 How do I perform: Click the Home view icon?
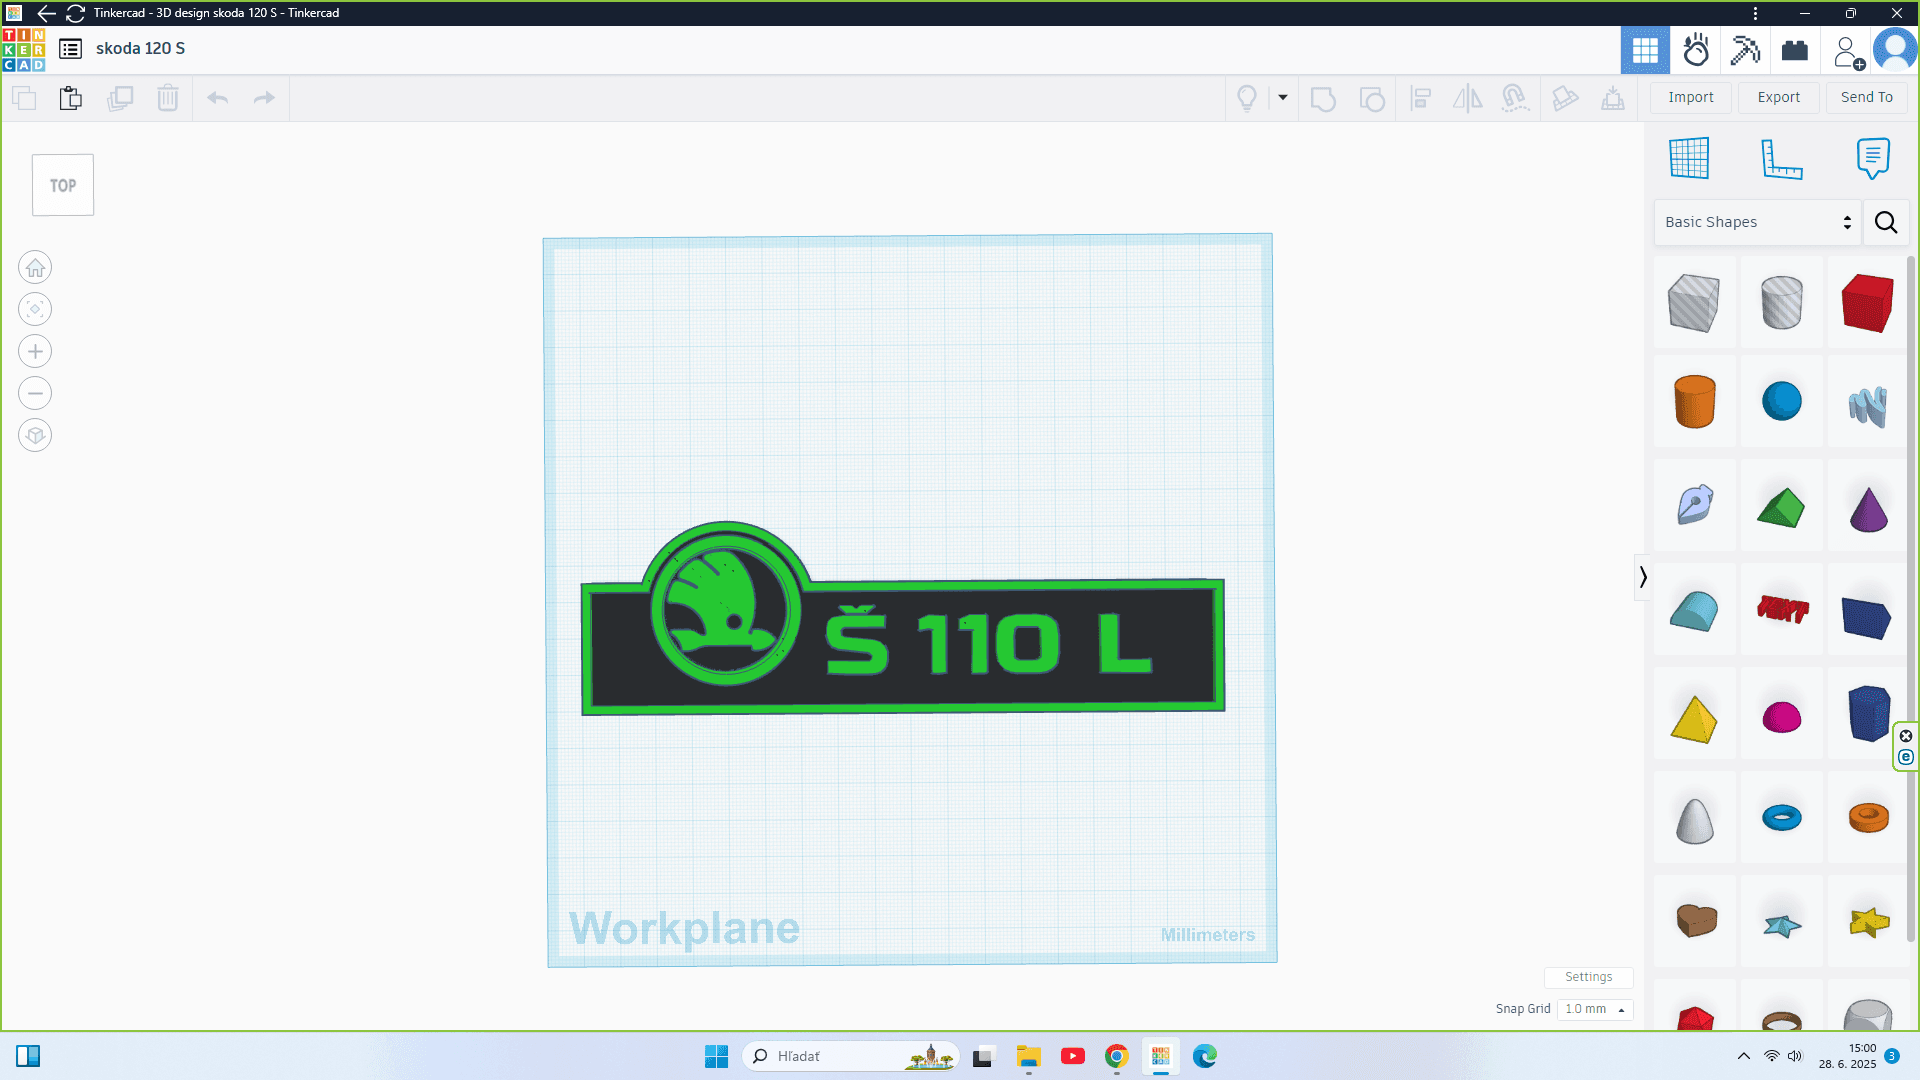pyautogui.click(x=35, y=268)
